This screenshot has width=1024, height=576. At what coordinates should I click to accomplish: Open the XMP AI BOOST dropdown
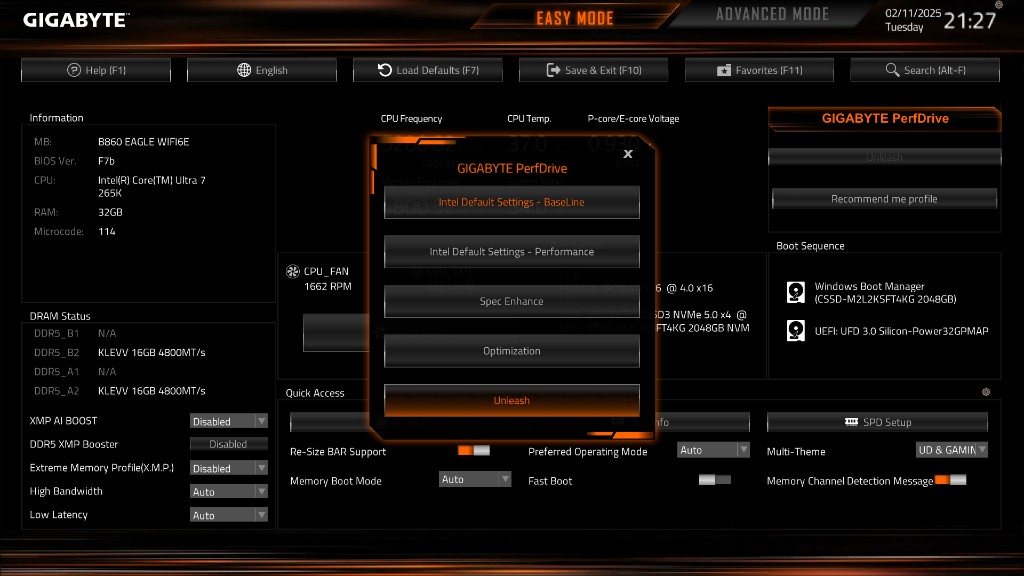[x=229, y=421]
